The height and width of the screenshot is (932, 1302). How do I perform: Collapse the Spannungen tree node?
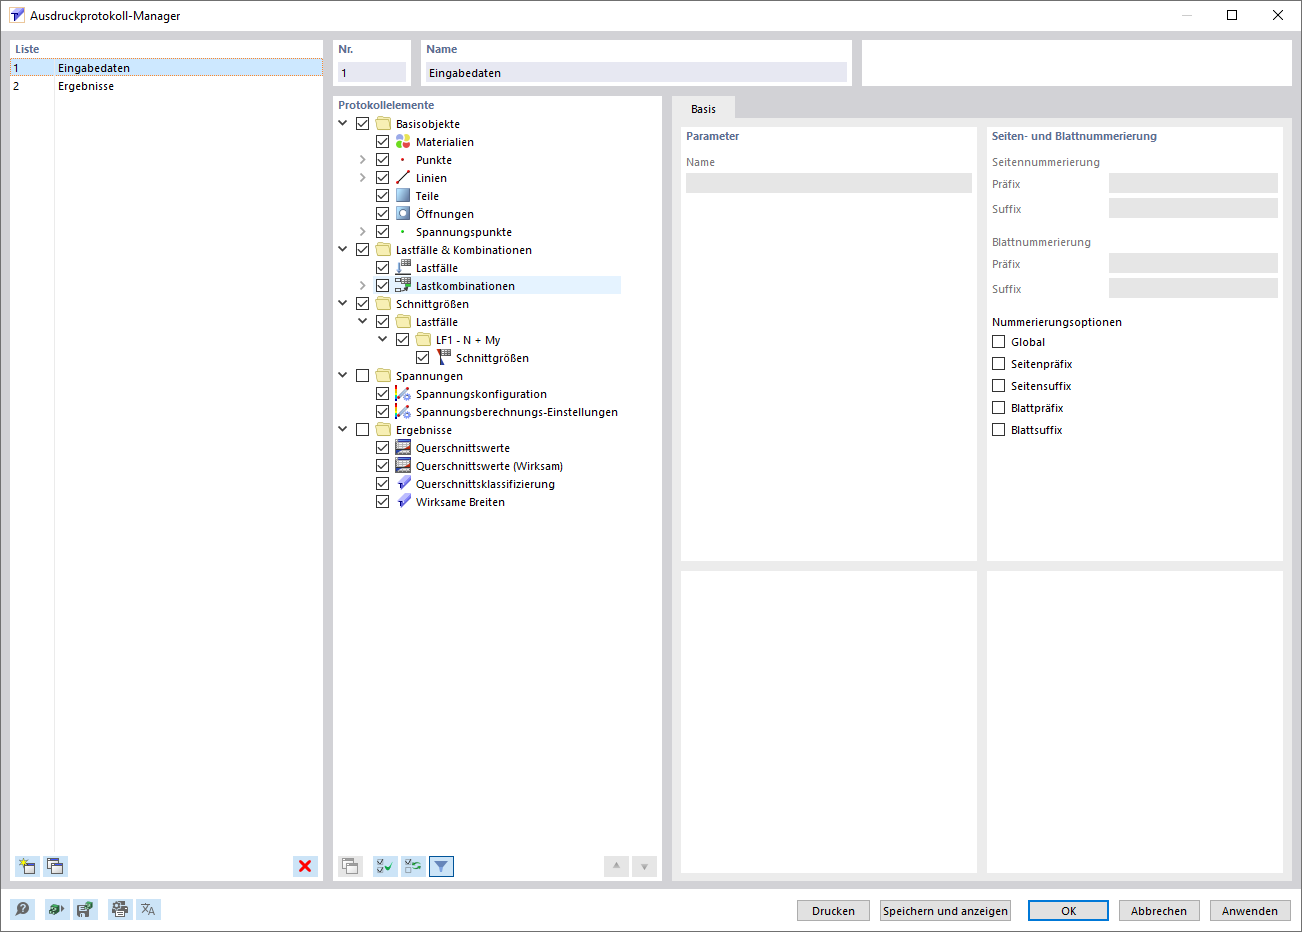click(343, 376)
